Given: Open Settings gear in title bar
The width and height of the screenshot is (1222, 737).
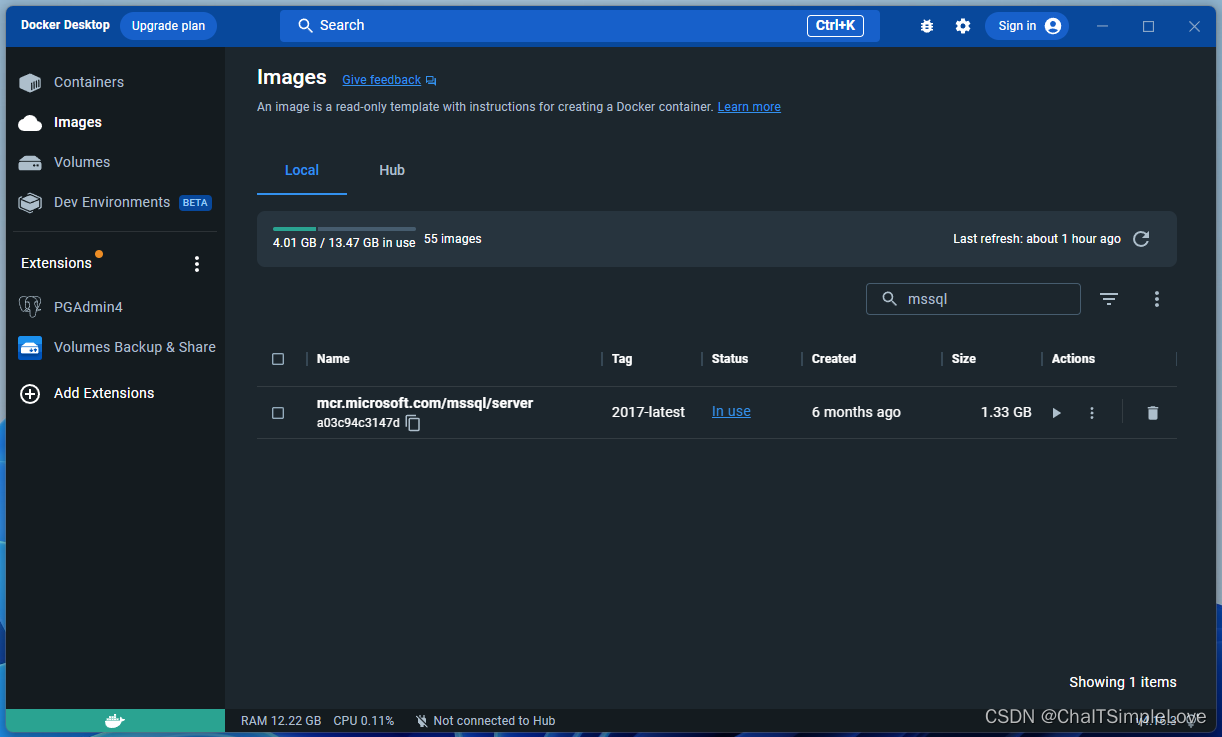Looking at the screenshot, I should click(963, 26).
